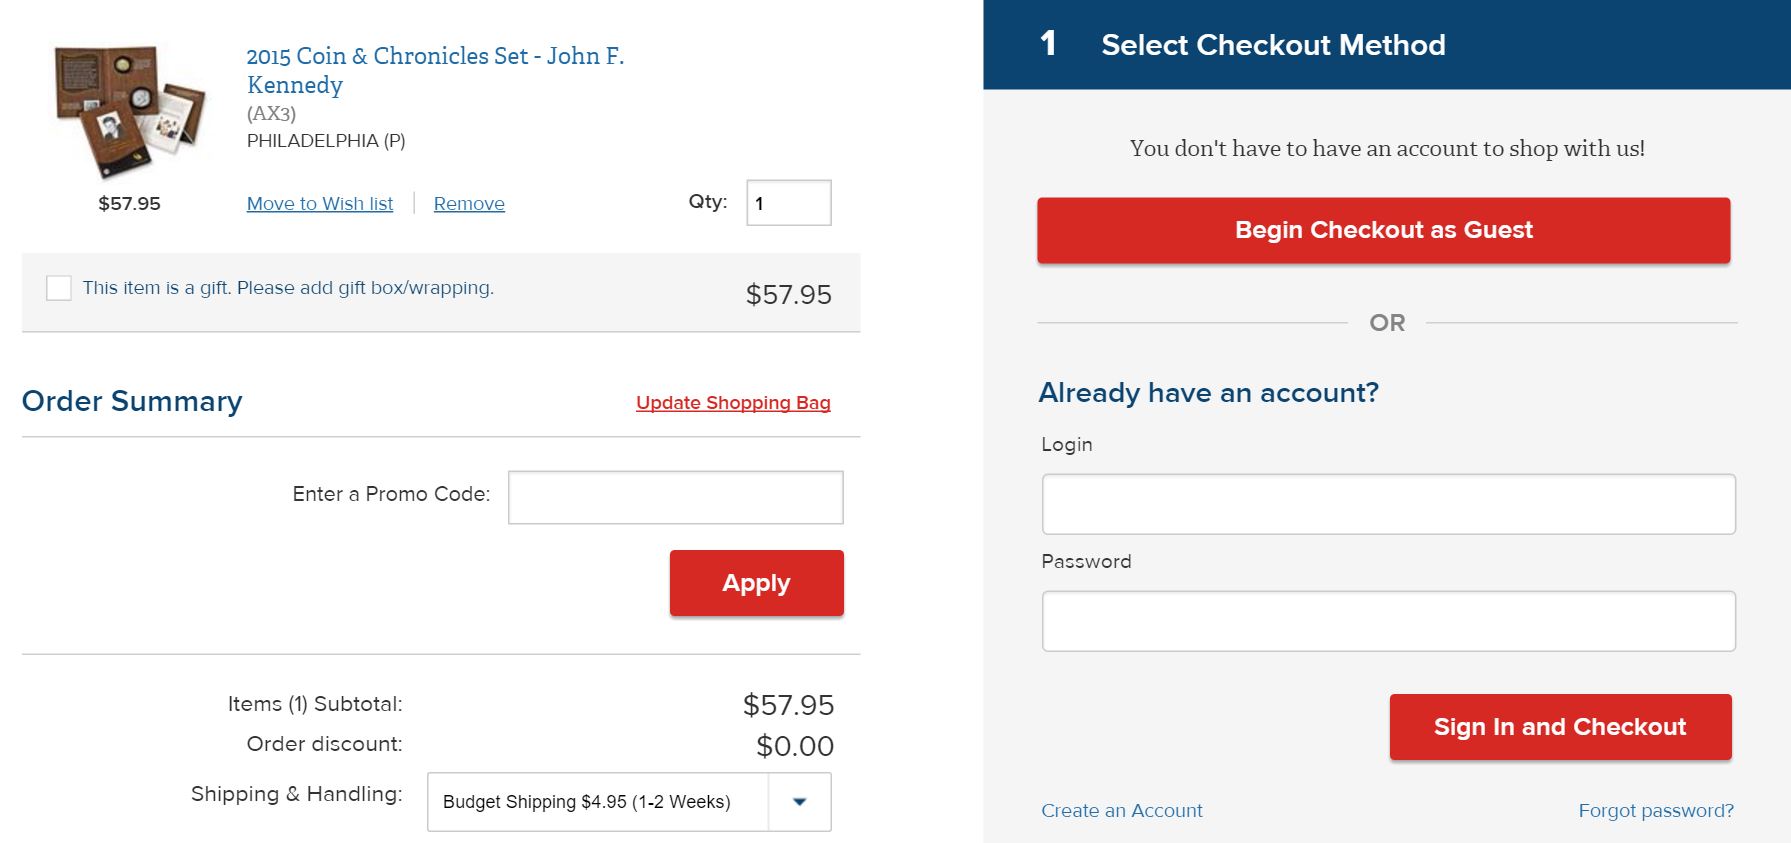The height and width of the screenshot is (843, 1791).
Task: Click the Coin & Chronicles Set product thumbnail
Action: 130,111
